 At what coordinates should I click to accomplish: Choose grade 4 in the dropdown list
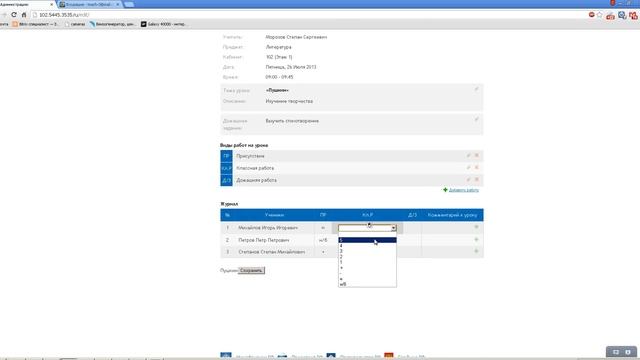pyautogui.click(x=367, y=246)
